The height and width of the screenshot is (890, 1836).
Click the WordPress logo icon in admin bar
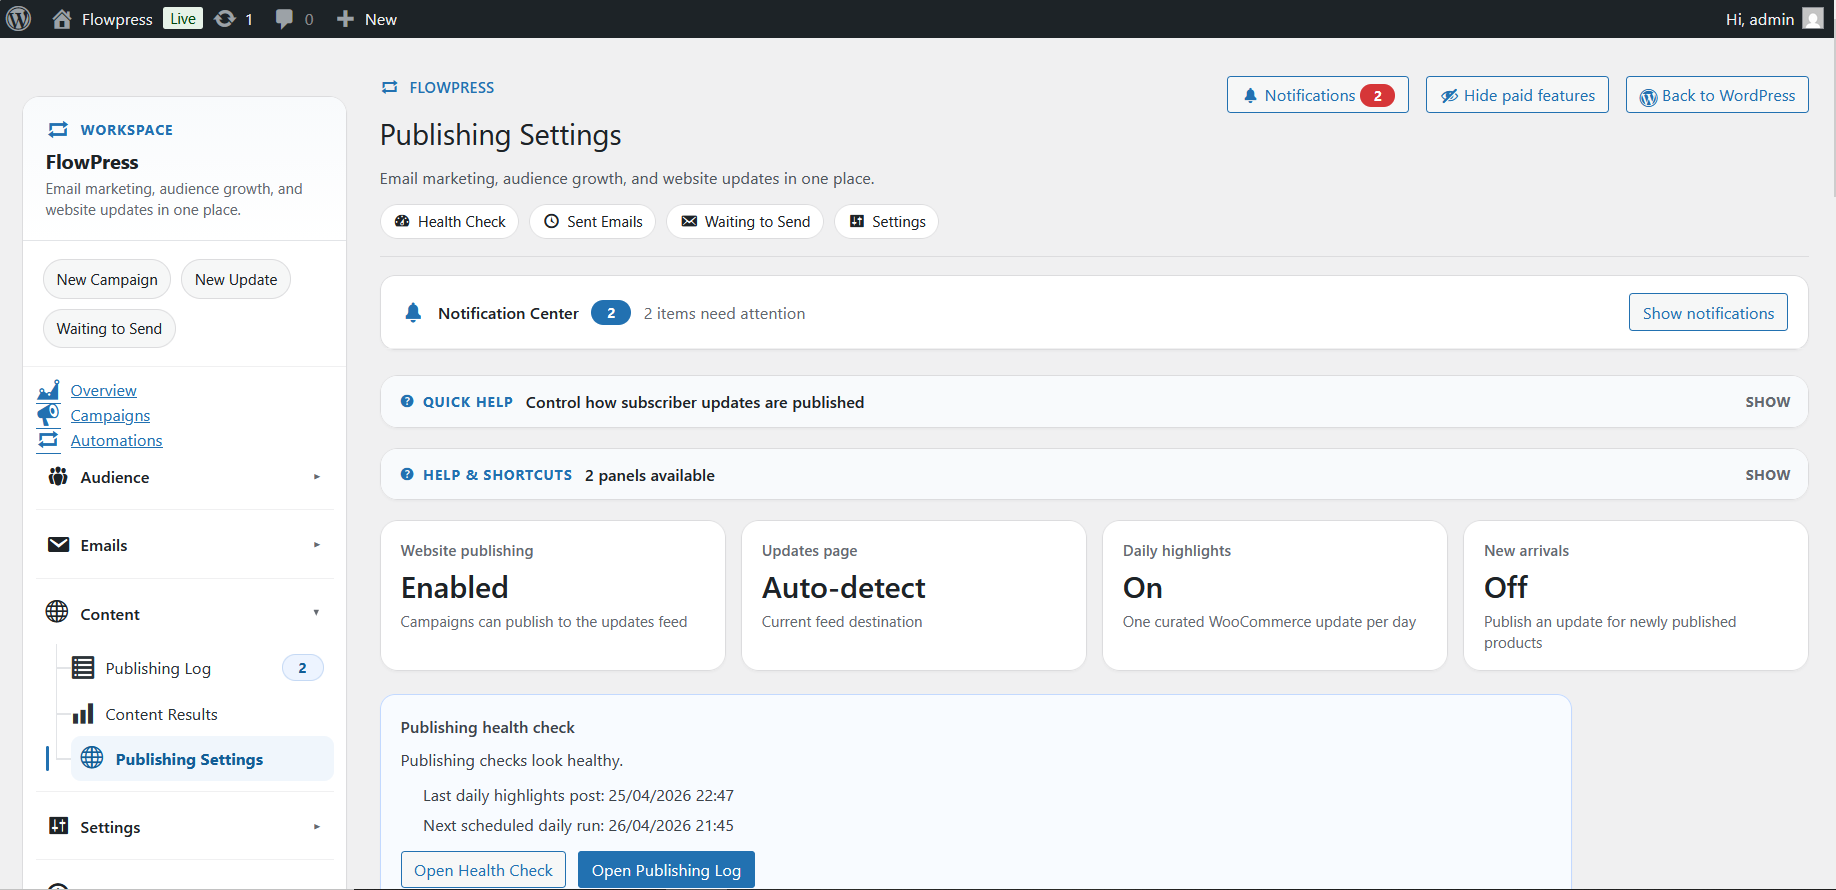[x=18, y=19]
